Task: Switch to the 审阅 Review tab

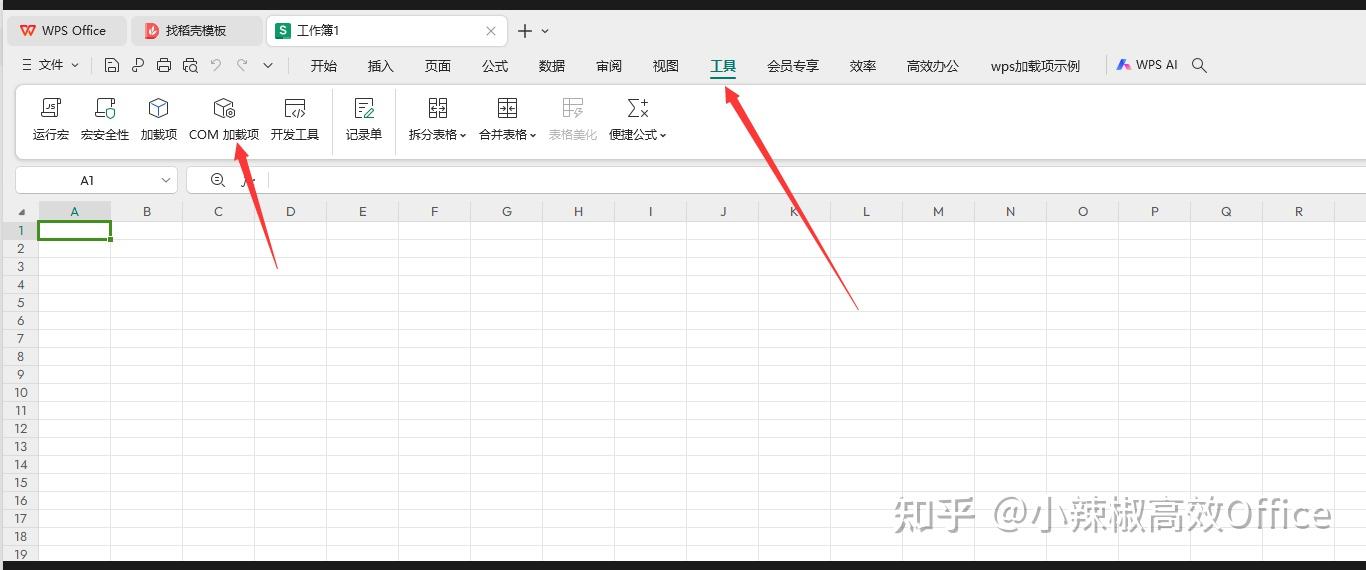Action: [608, 66]
